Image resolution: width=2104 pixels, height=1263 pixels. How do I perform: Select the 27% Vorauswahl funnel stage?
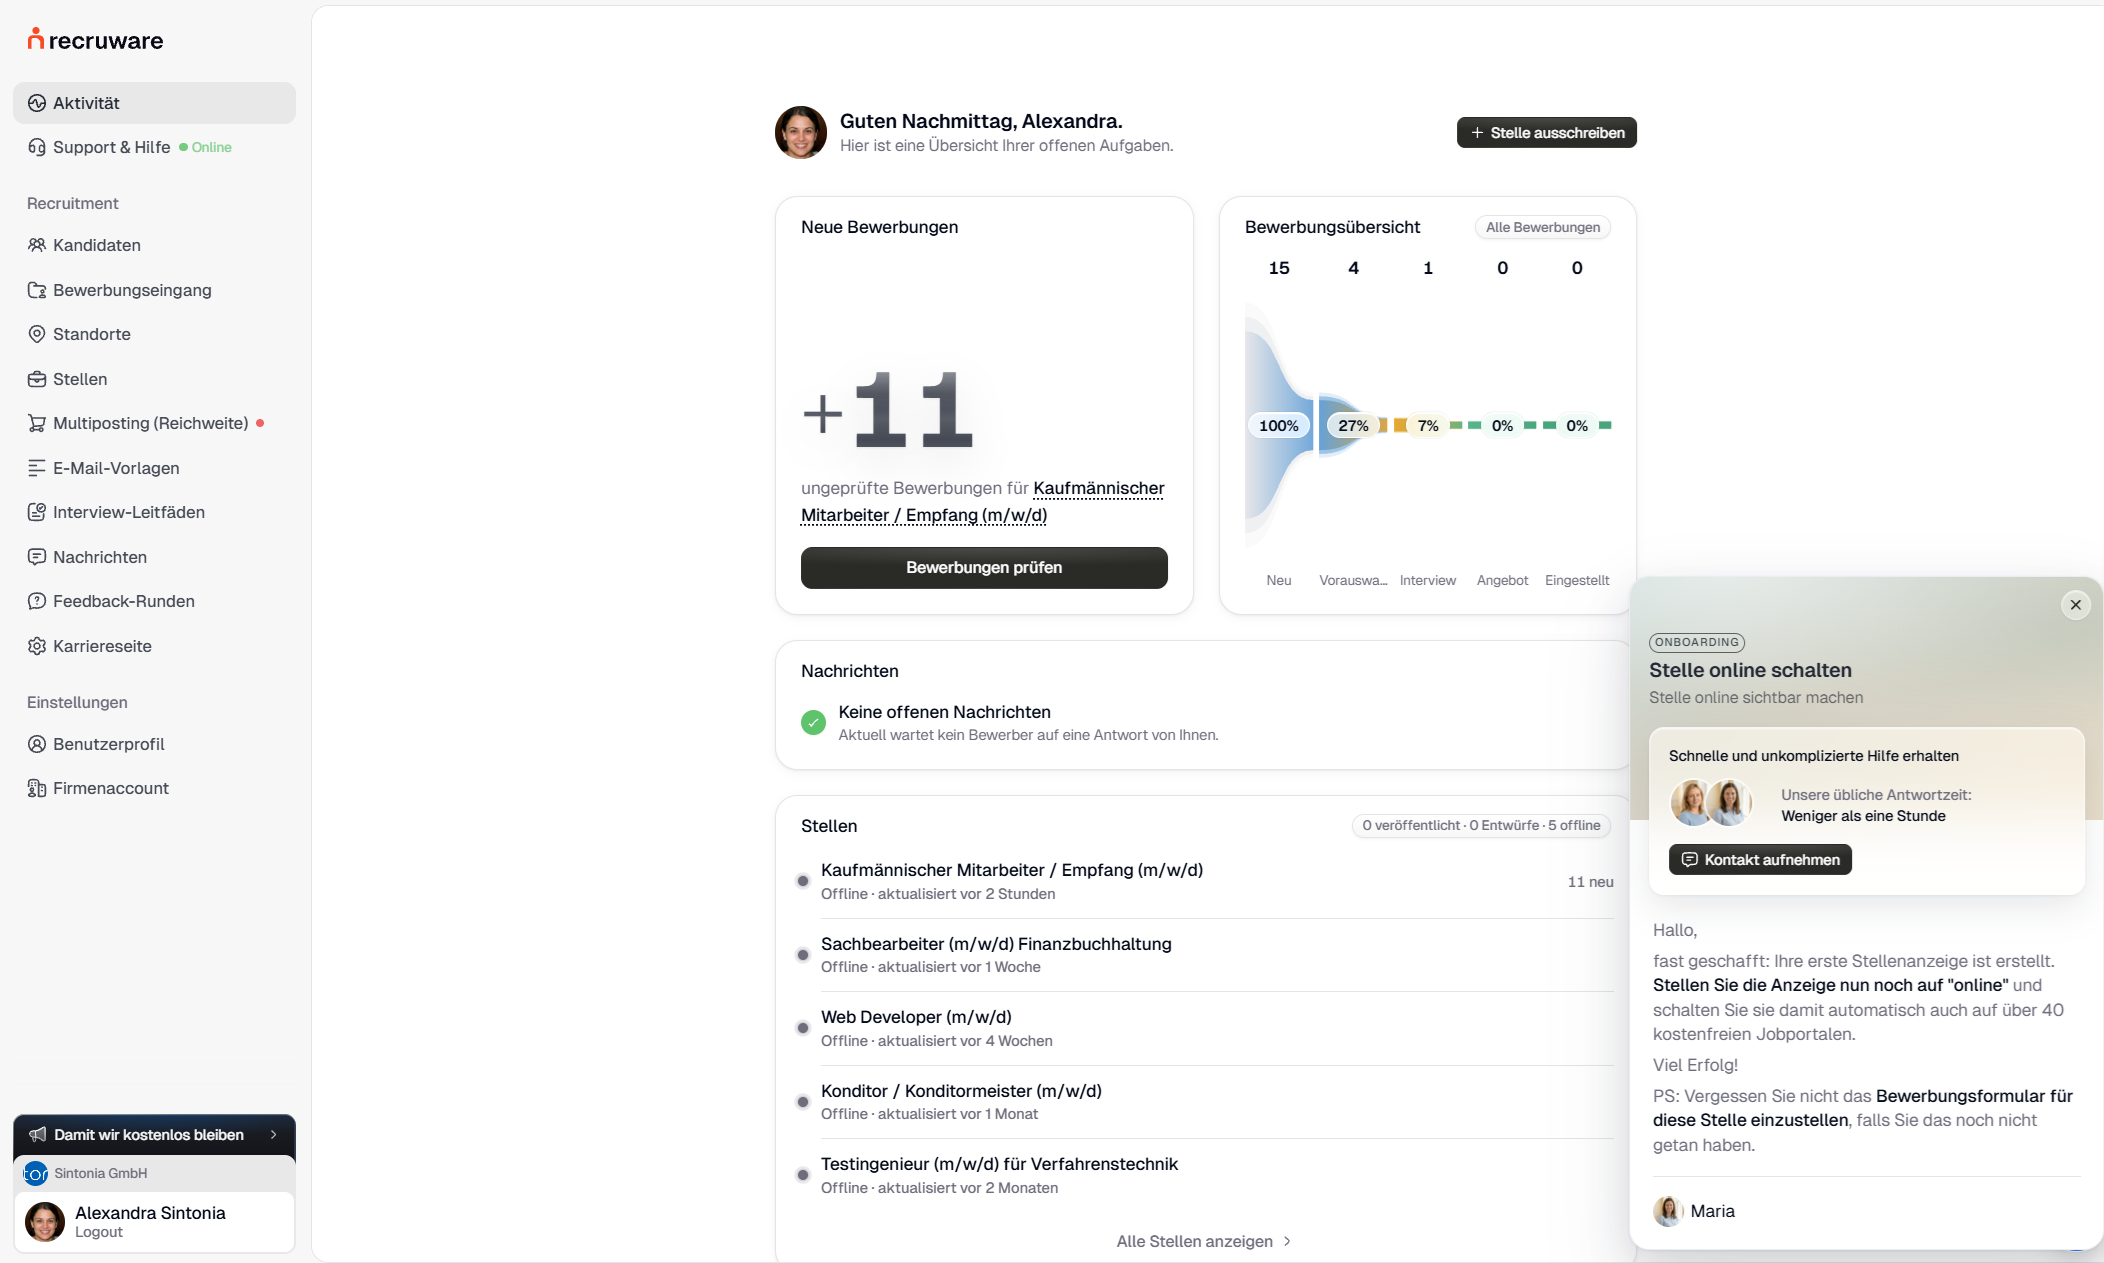[1353, 425]
